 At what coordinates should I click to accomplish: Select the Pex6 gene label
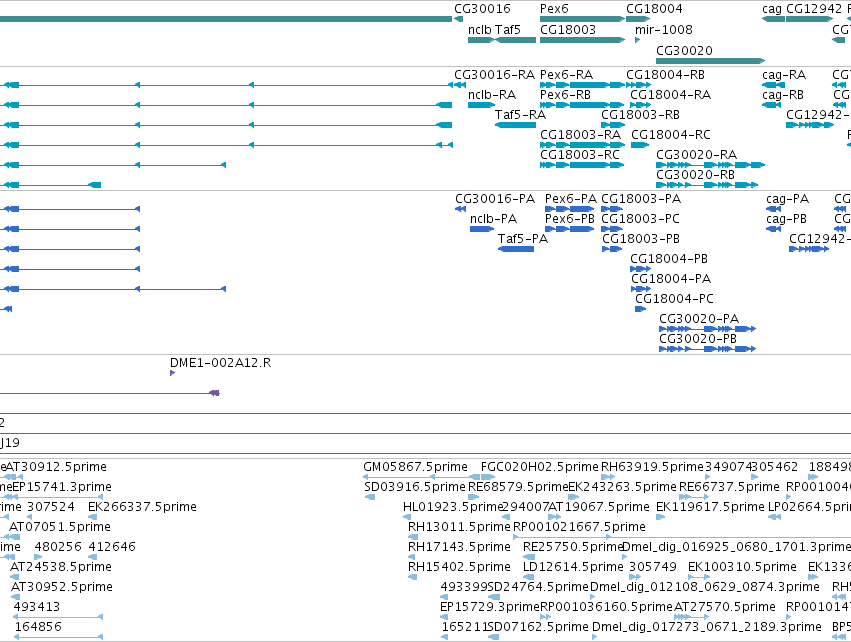[x=554, y=9]
